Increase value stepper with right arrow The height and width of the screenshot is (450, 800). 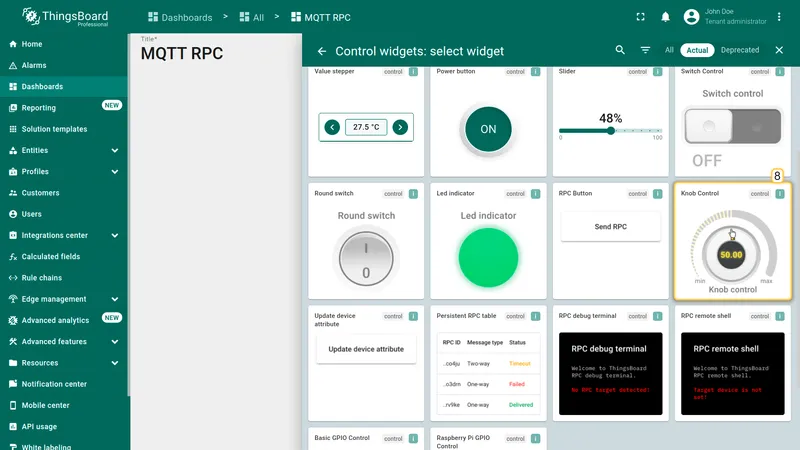point(400,127)
